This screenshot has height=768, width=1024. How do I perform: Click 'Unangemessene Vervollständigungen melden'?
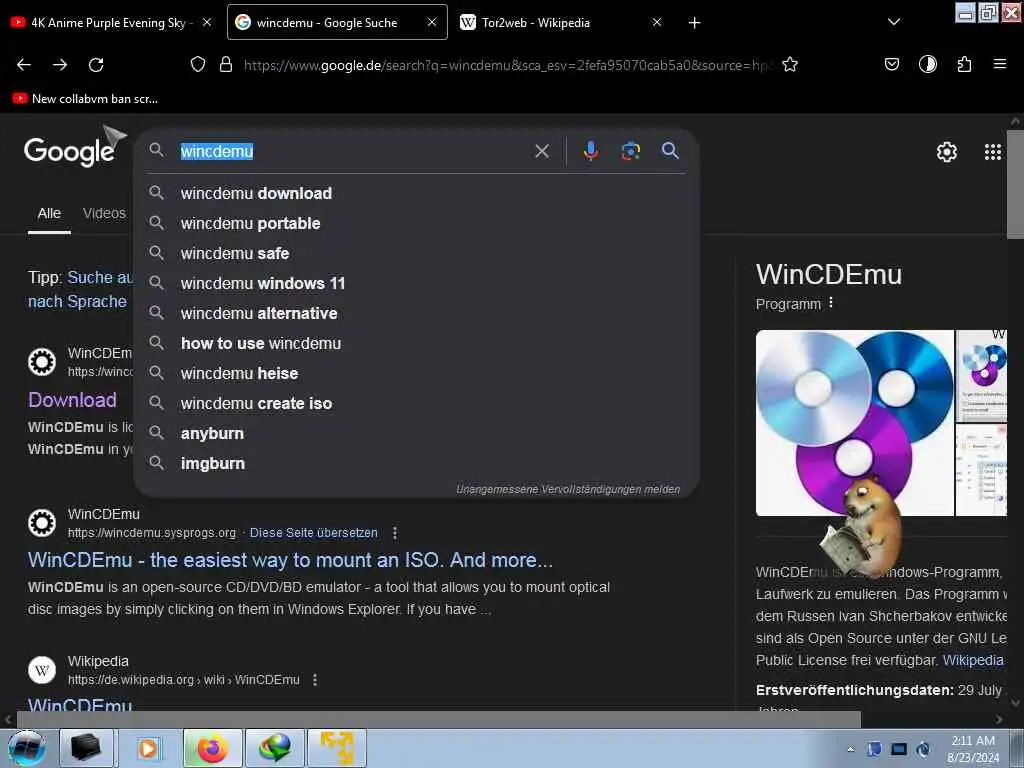568,489
